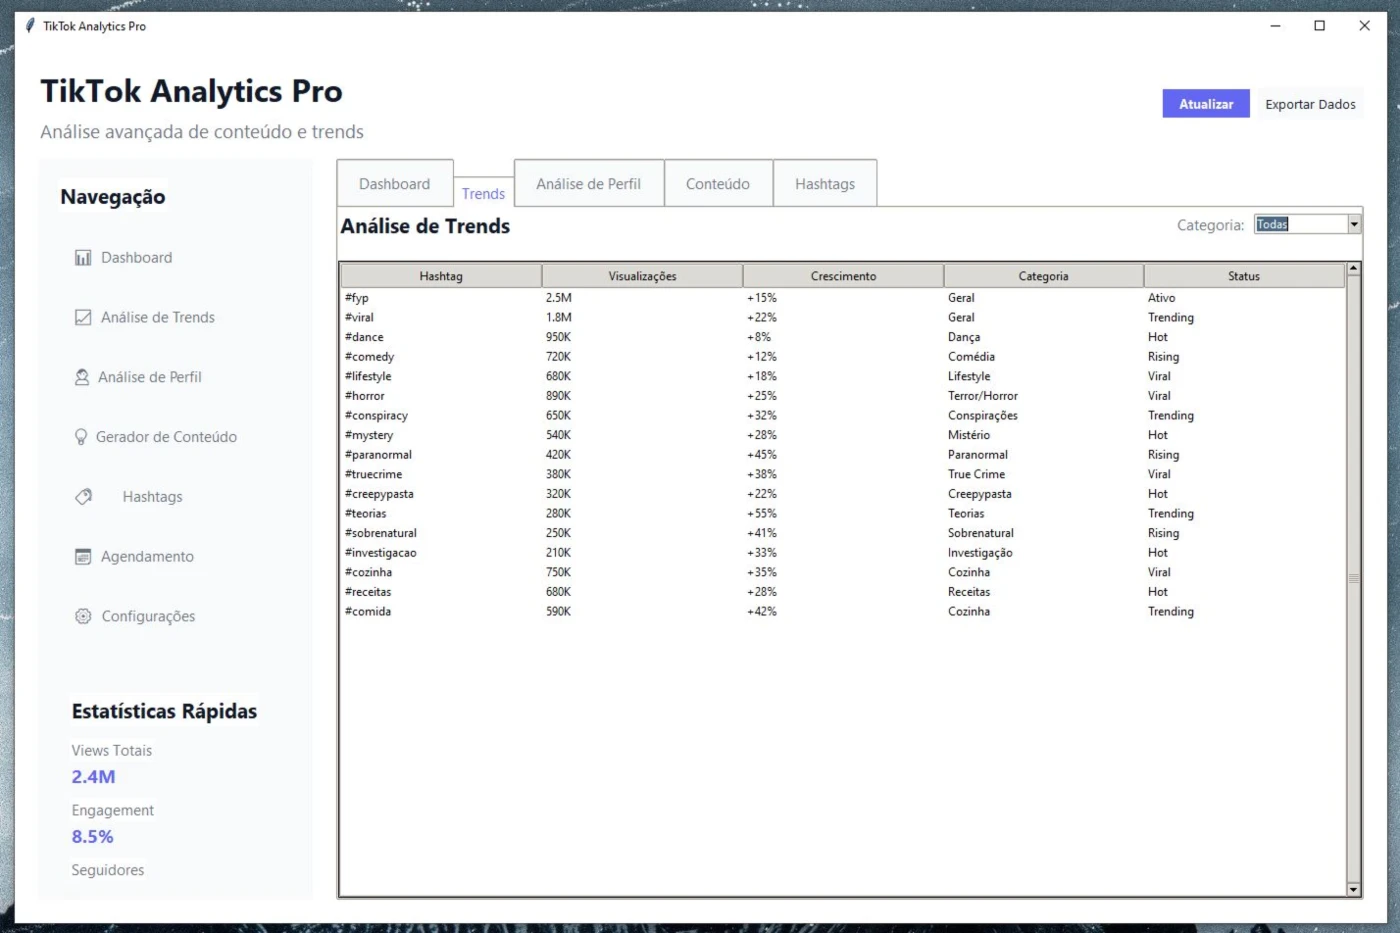Select the #viral row
The height and width of the screenshot is (933, 1400).
point(842,318)
